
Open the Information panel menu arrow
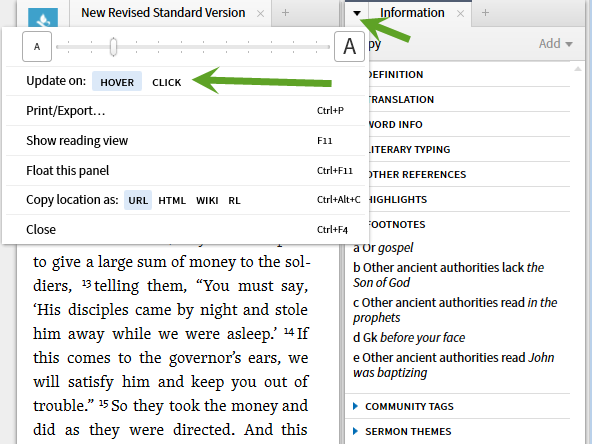pos(357,14)
